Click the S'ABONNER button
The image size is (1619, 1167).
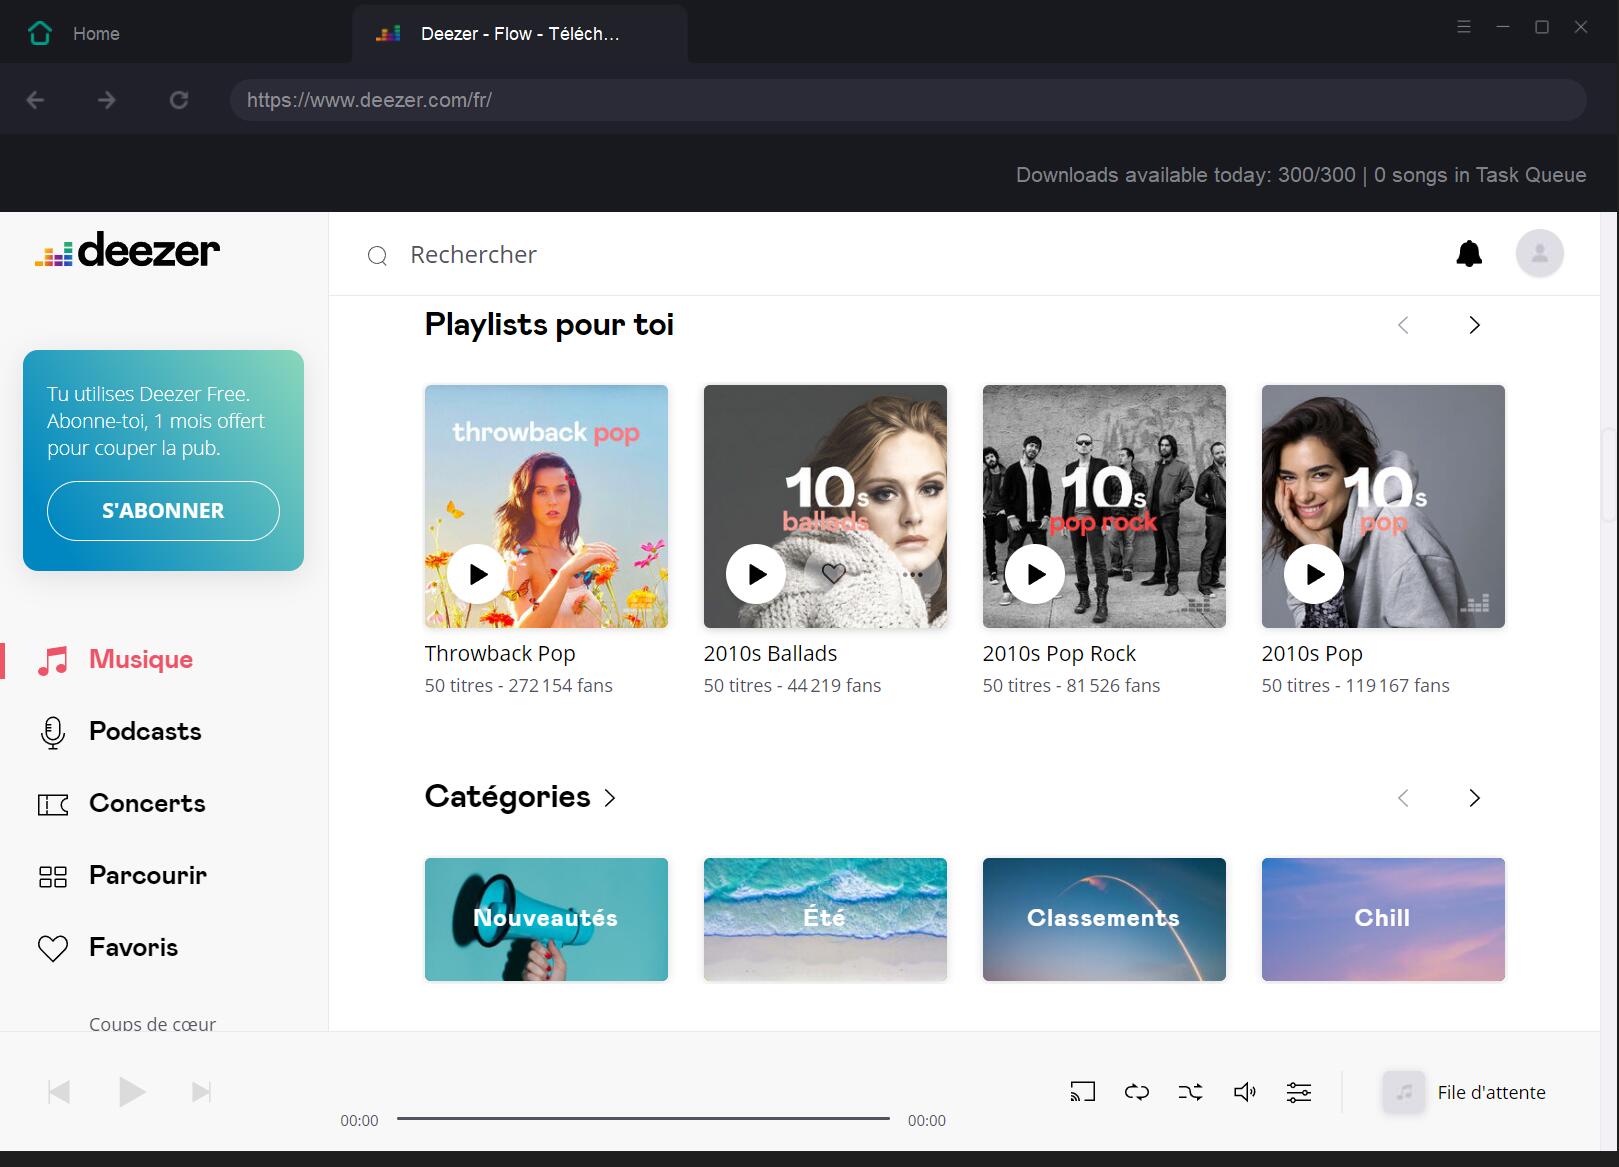pos(163,511)
